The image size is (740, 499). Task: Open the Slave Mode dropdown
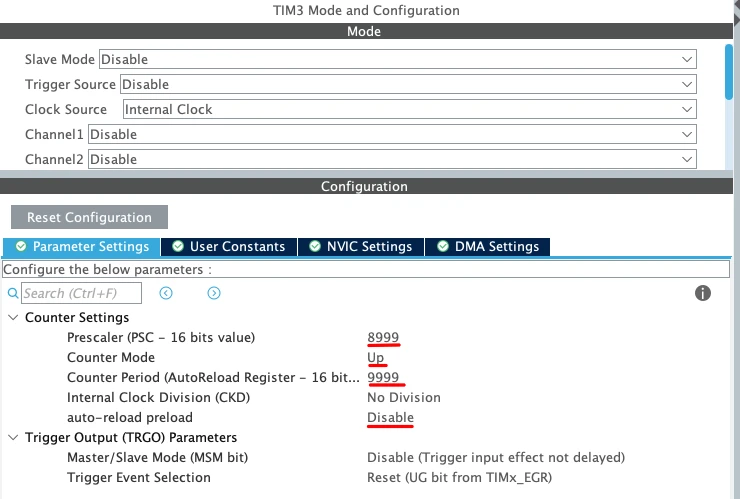coord(397,59)
